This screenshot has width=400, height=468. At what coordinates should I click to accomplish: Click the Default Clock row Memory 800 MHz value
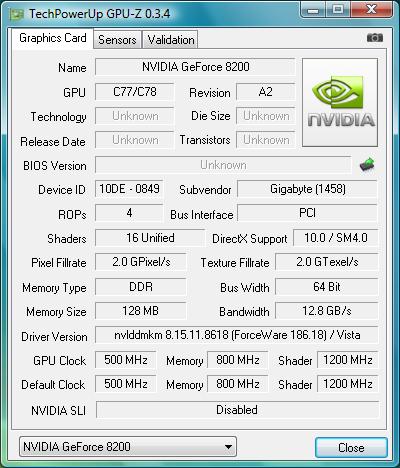(238, 384)
